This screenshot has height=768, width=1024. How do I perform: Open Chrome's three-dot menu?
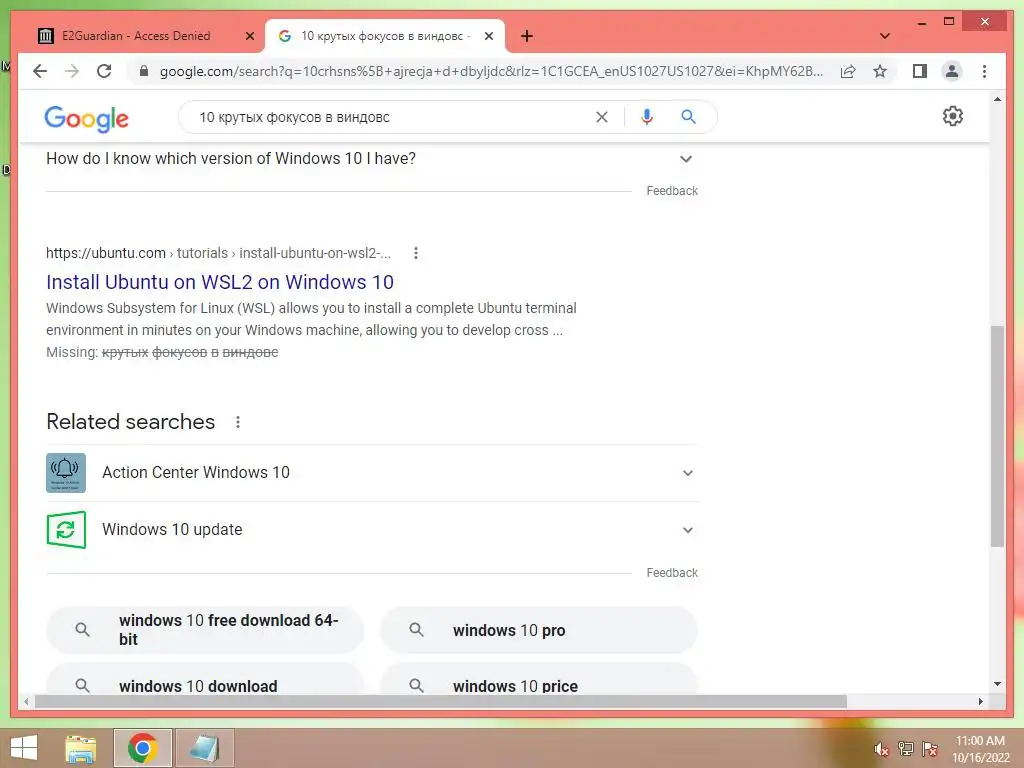[984, 71]
